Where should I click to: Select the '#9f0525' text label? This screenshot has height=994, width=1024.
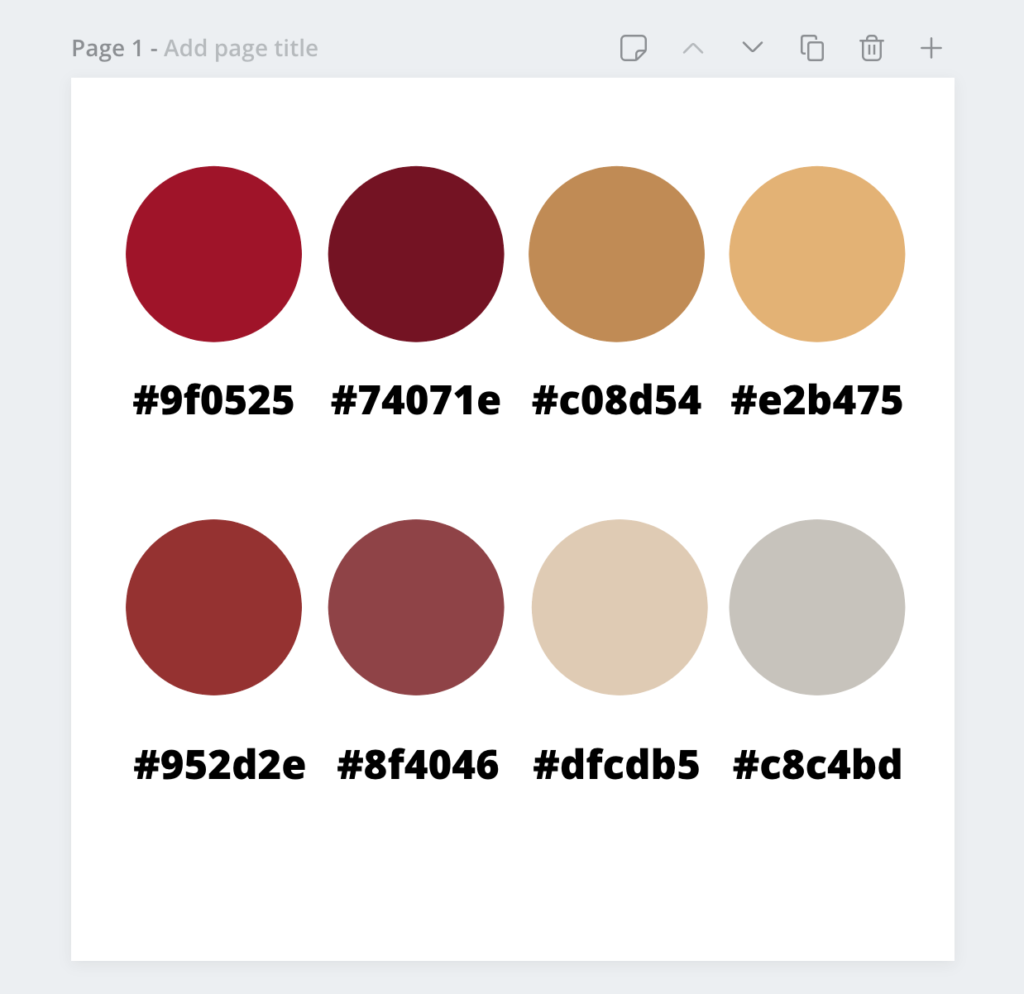[214, 400]
